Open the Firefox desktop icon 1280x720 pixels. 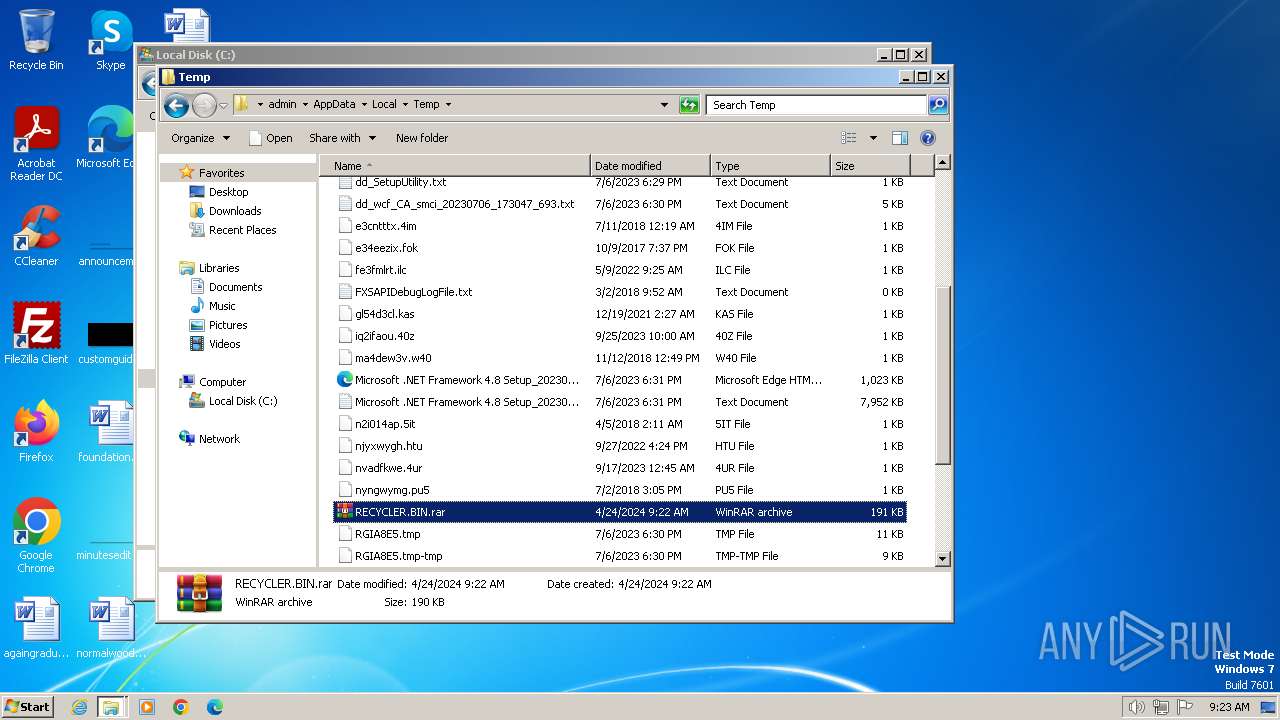click(36, 431)
